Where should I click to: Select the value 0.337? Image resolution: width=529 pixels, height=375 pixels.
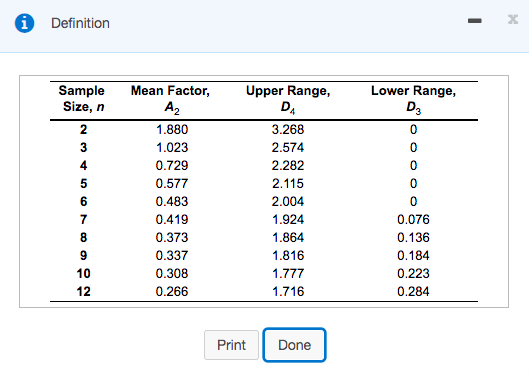click(x=172, y=255)
